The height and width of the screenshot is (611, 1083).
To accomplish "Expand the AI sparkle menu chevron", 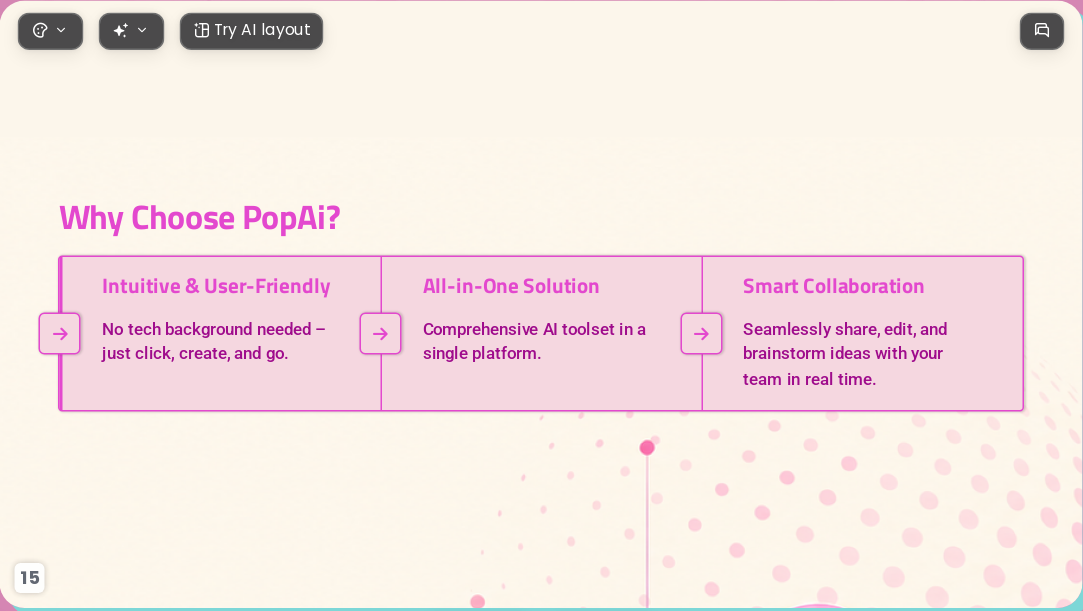I will (x=142, y=30).
